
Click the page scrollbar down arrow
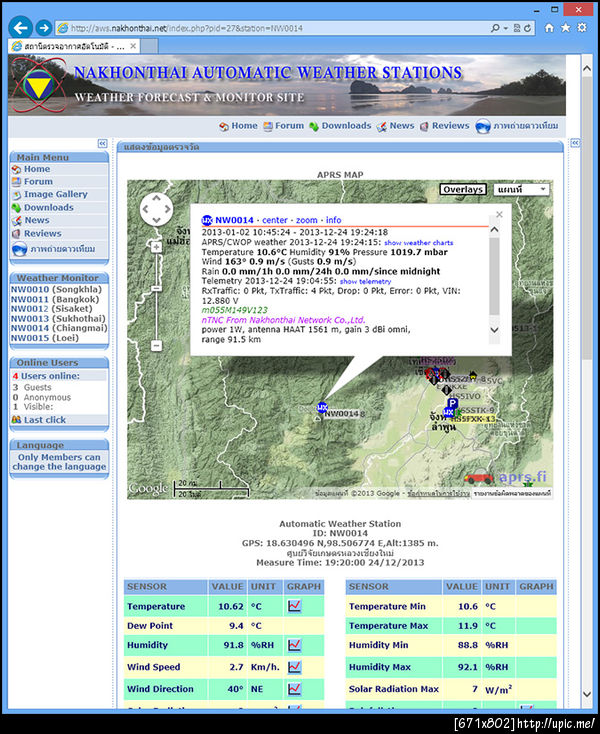587,695
